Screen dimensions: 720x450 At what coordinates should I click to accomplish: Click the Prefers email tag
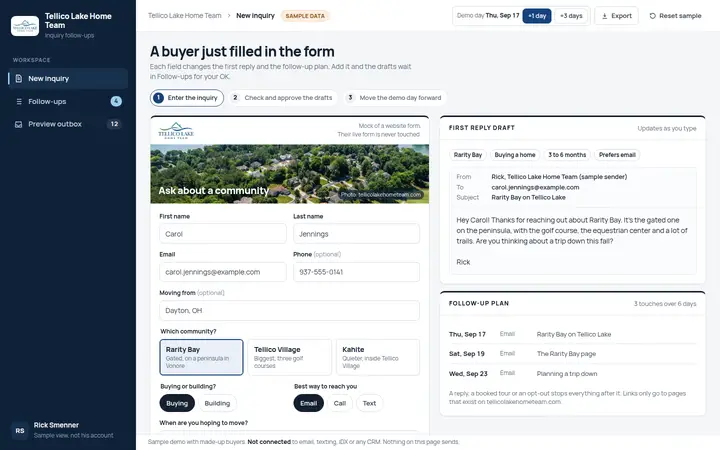[617, 155]
